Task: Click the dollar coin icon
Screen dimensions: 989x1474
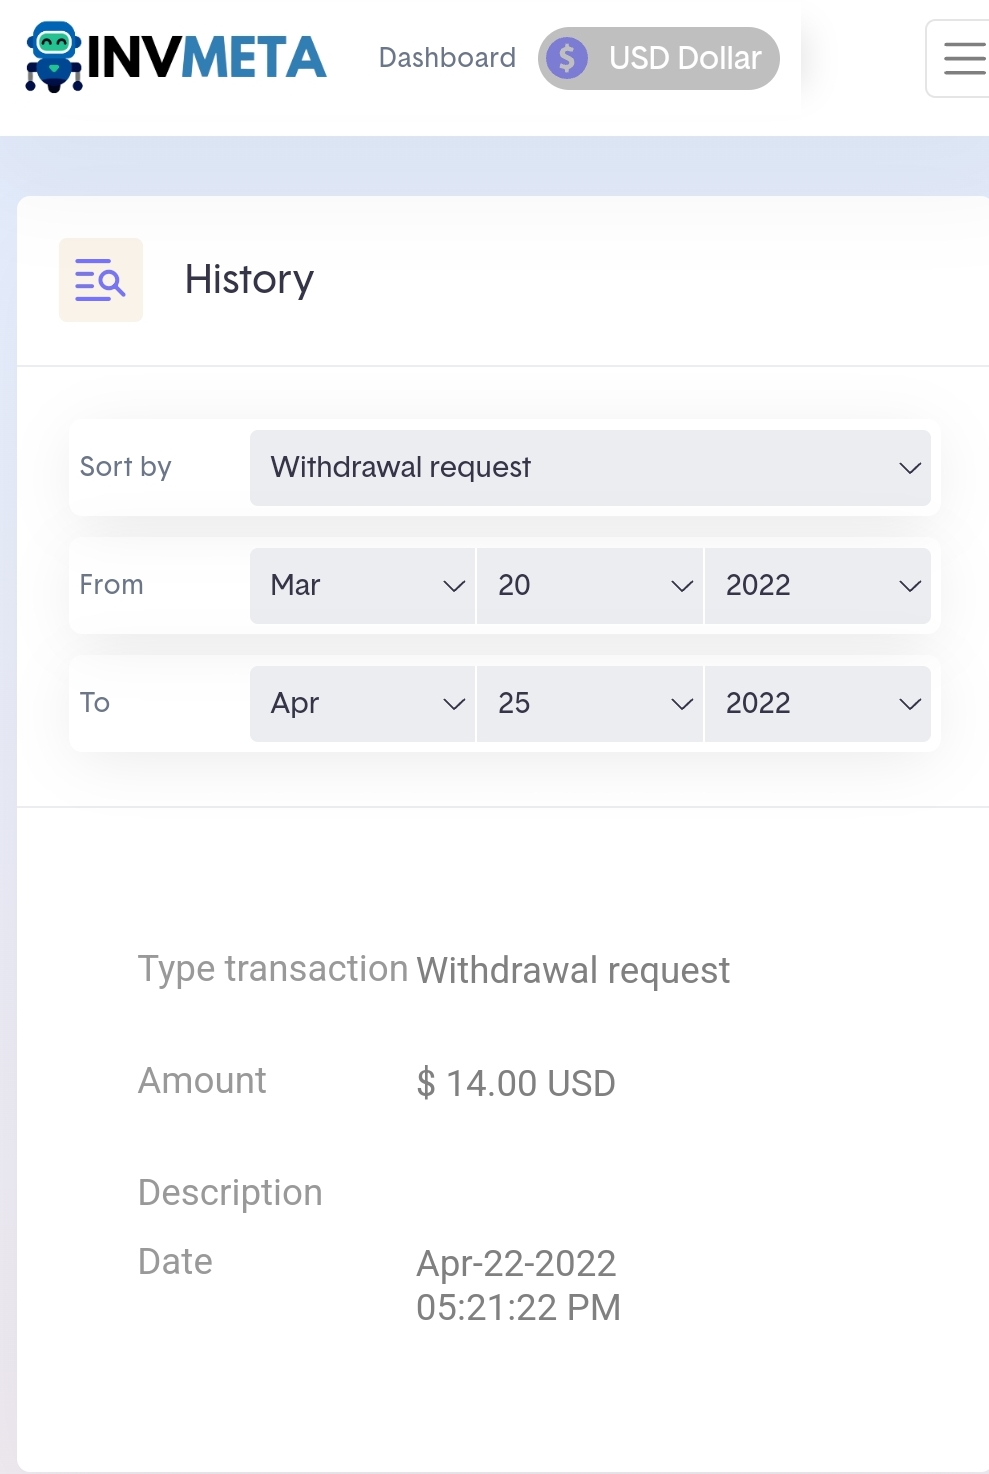Action: 567,58
